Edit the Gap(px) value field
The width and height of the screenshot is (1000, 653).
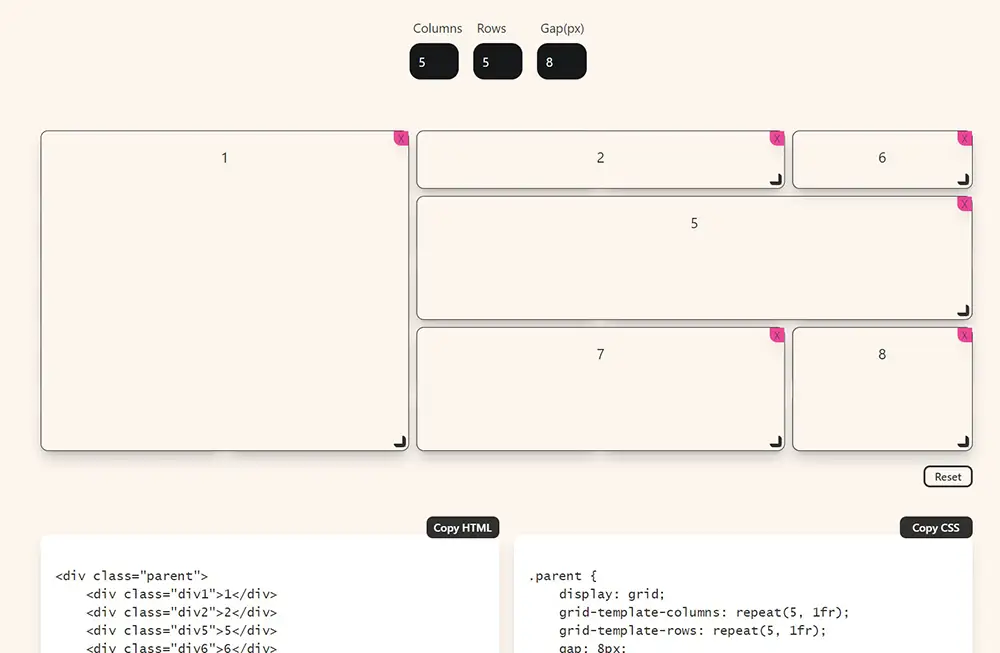point(561,62)
